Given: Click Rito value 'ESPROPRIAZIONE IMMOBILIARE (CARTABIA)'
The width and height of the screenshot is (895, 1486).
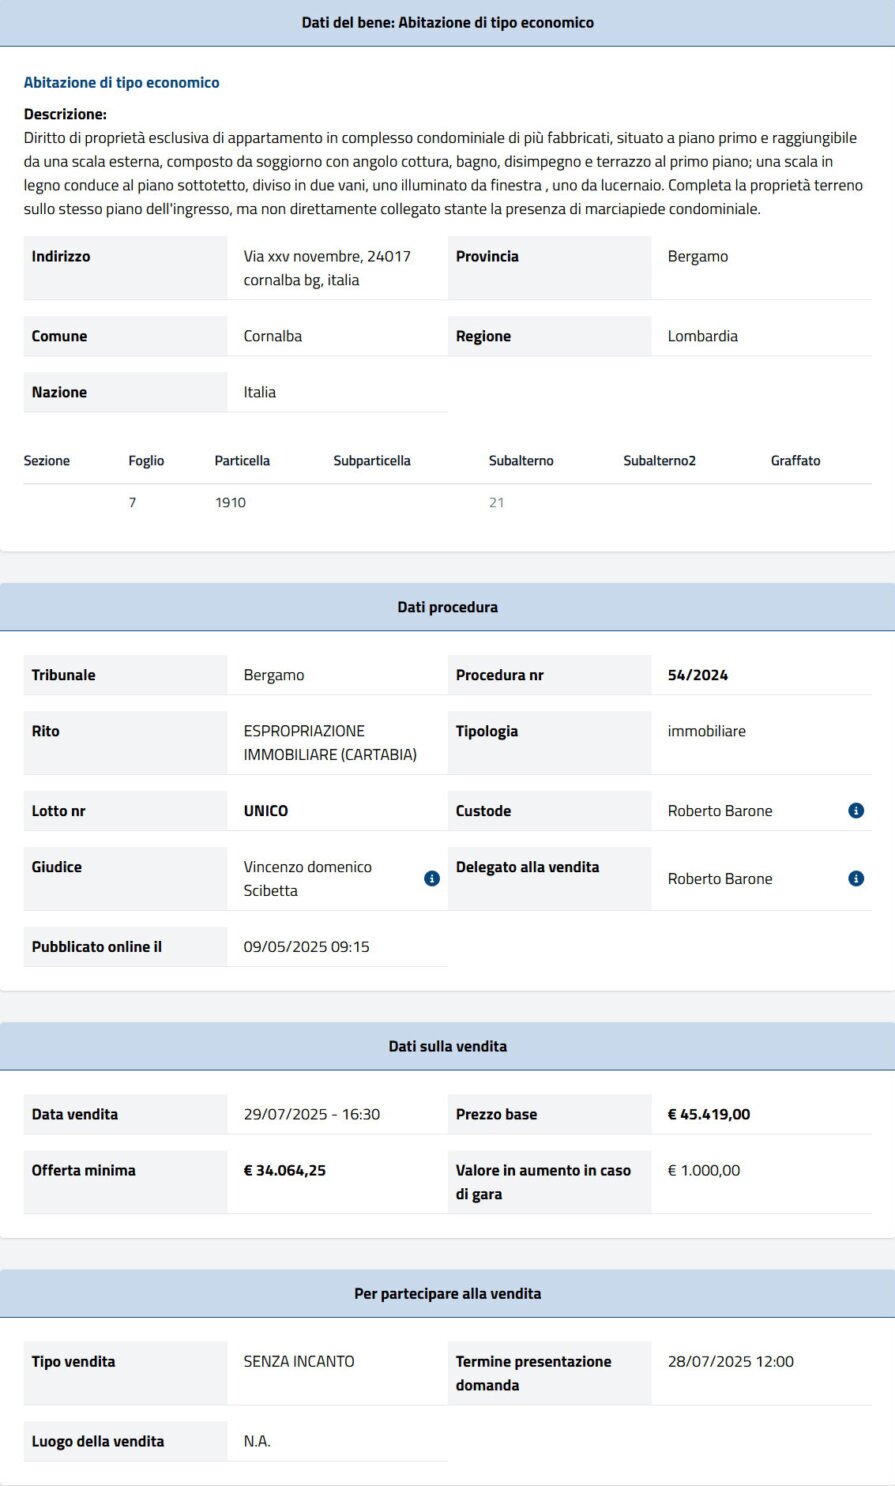Looking at the screenshot, I should click(x=330, y=743).
